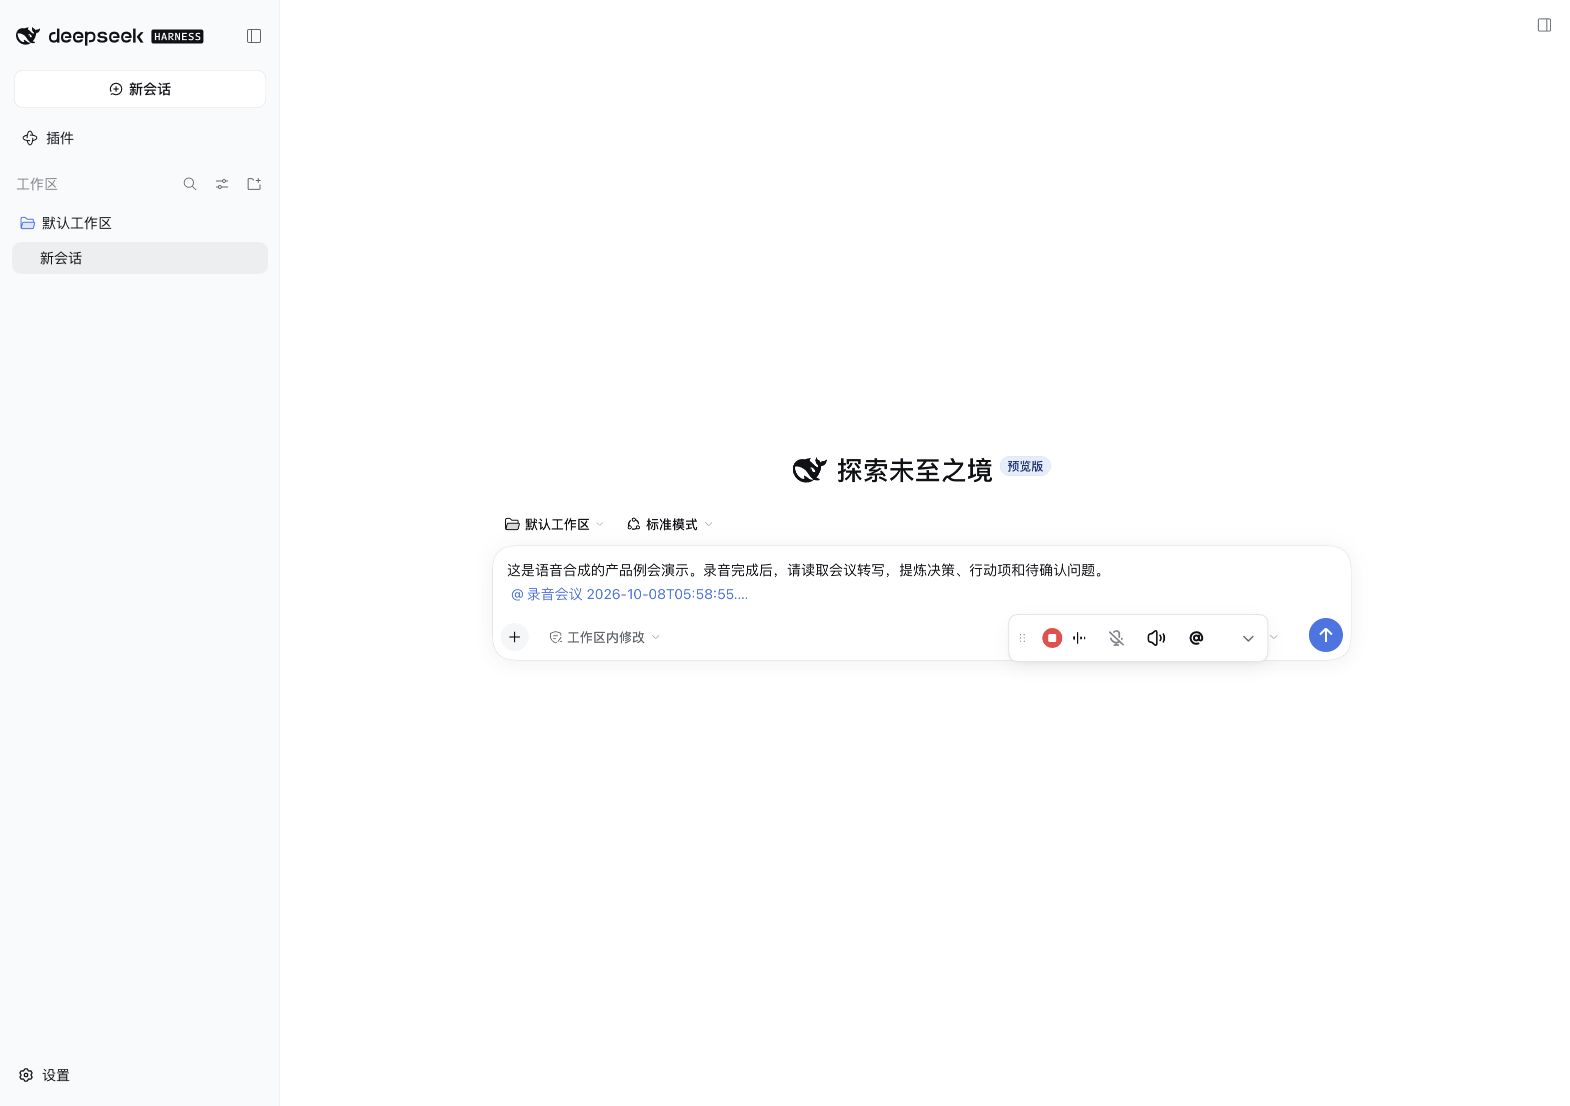Grab the recorder bar drag handle
This screenshot has width=1570, height=1106.
coord(1022,638)
